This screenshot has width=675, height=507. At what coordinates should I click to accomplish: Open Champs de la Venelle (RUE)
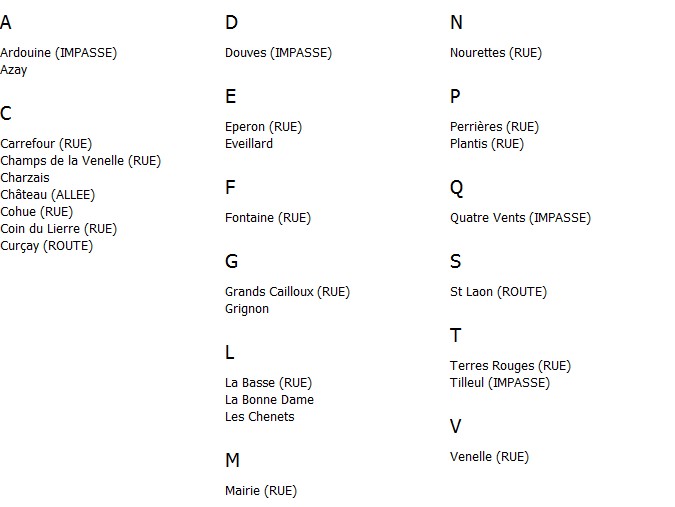[x=81, y=161]
